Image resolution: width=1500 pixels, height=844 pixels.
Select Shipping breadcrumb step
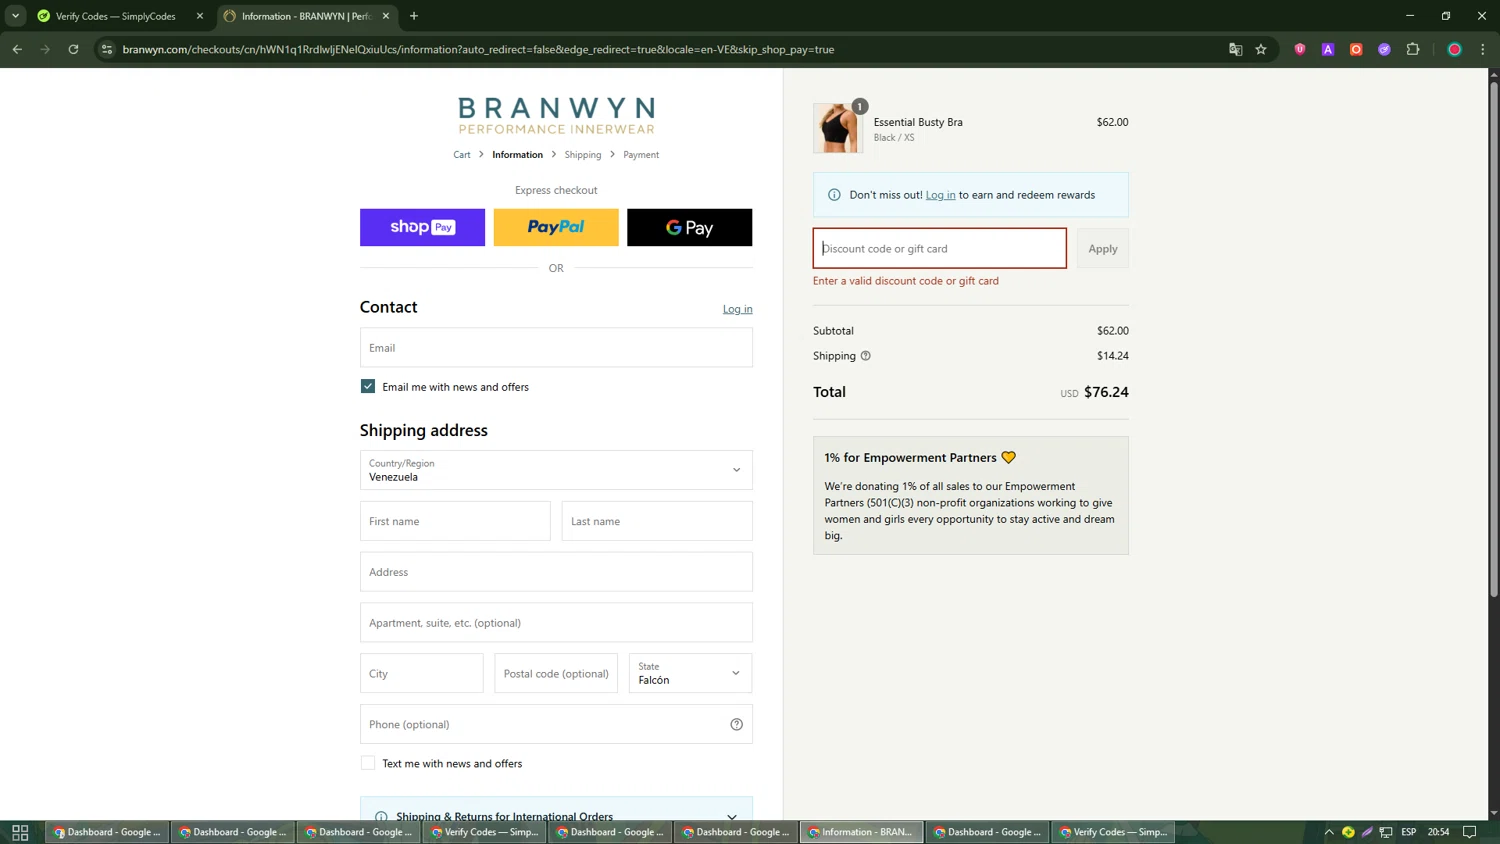(583, 155)
